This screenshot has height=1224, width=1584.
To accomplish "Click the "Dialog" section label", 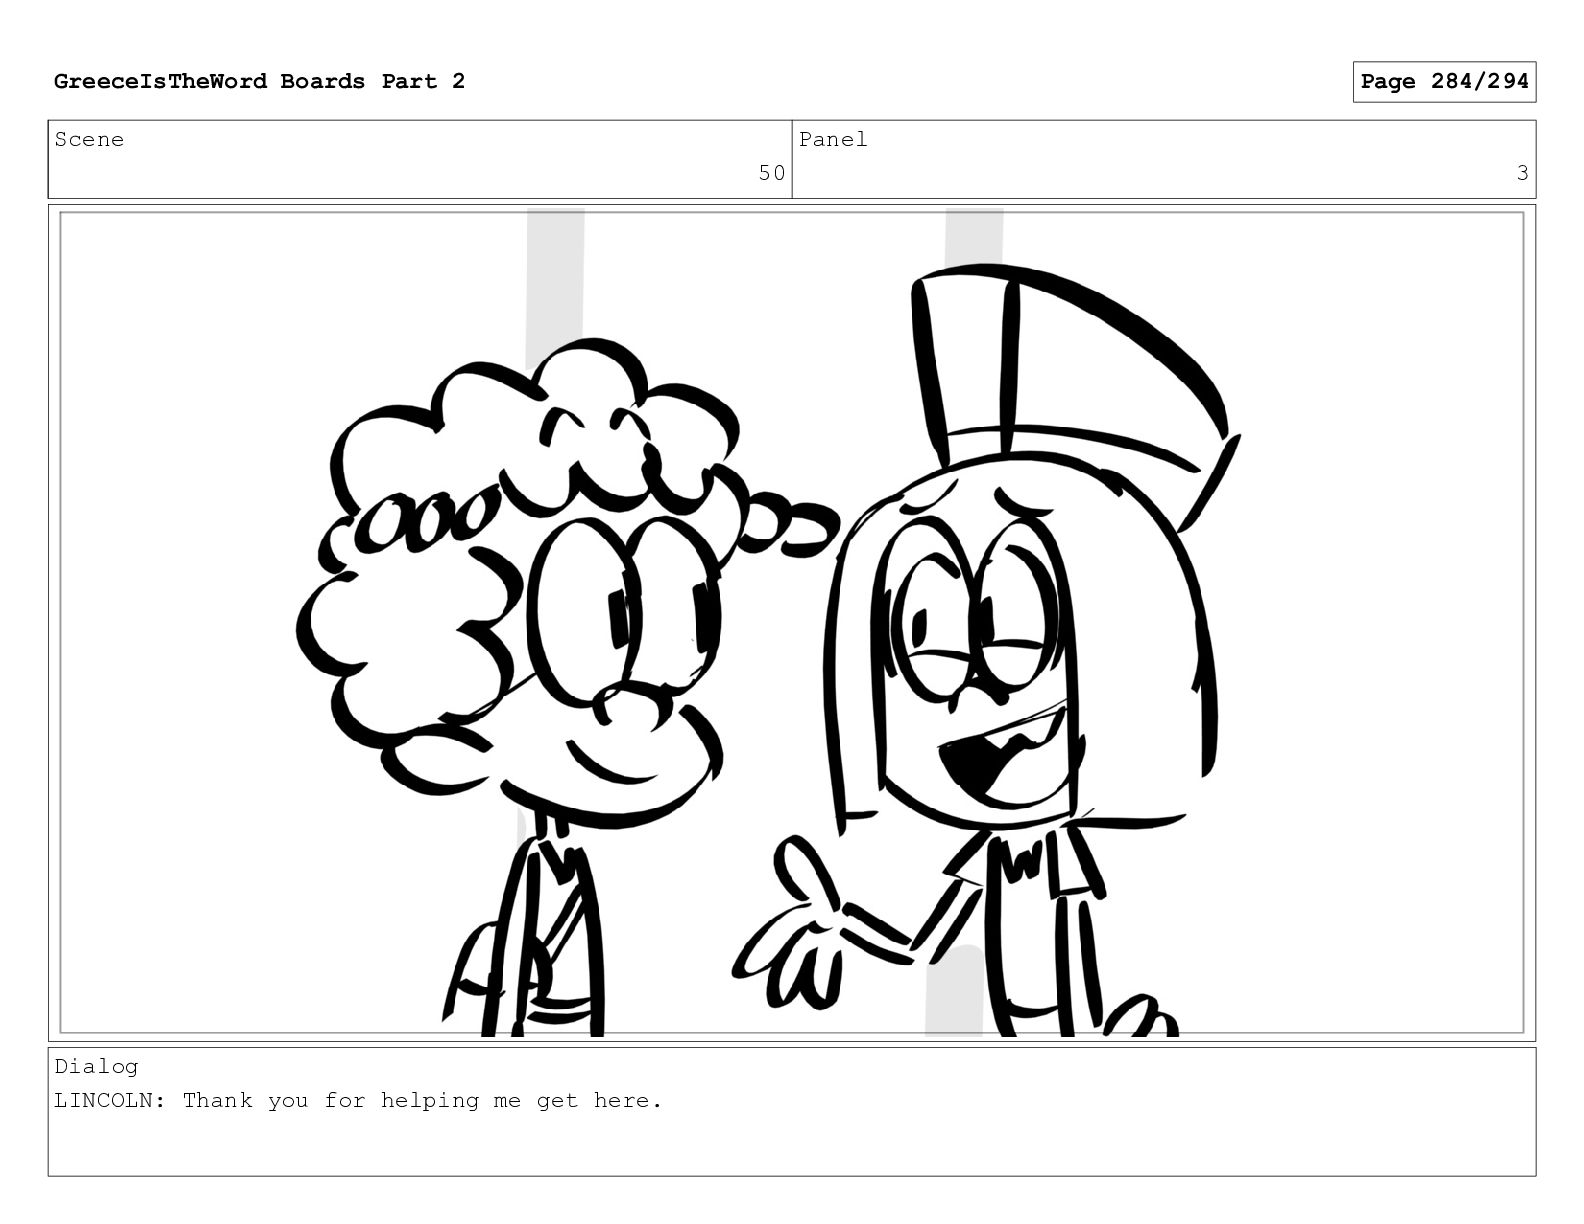I will click(x=96, y=1066).
